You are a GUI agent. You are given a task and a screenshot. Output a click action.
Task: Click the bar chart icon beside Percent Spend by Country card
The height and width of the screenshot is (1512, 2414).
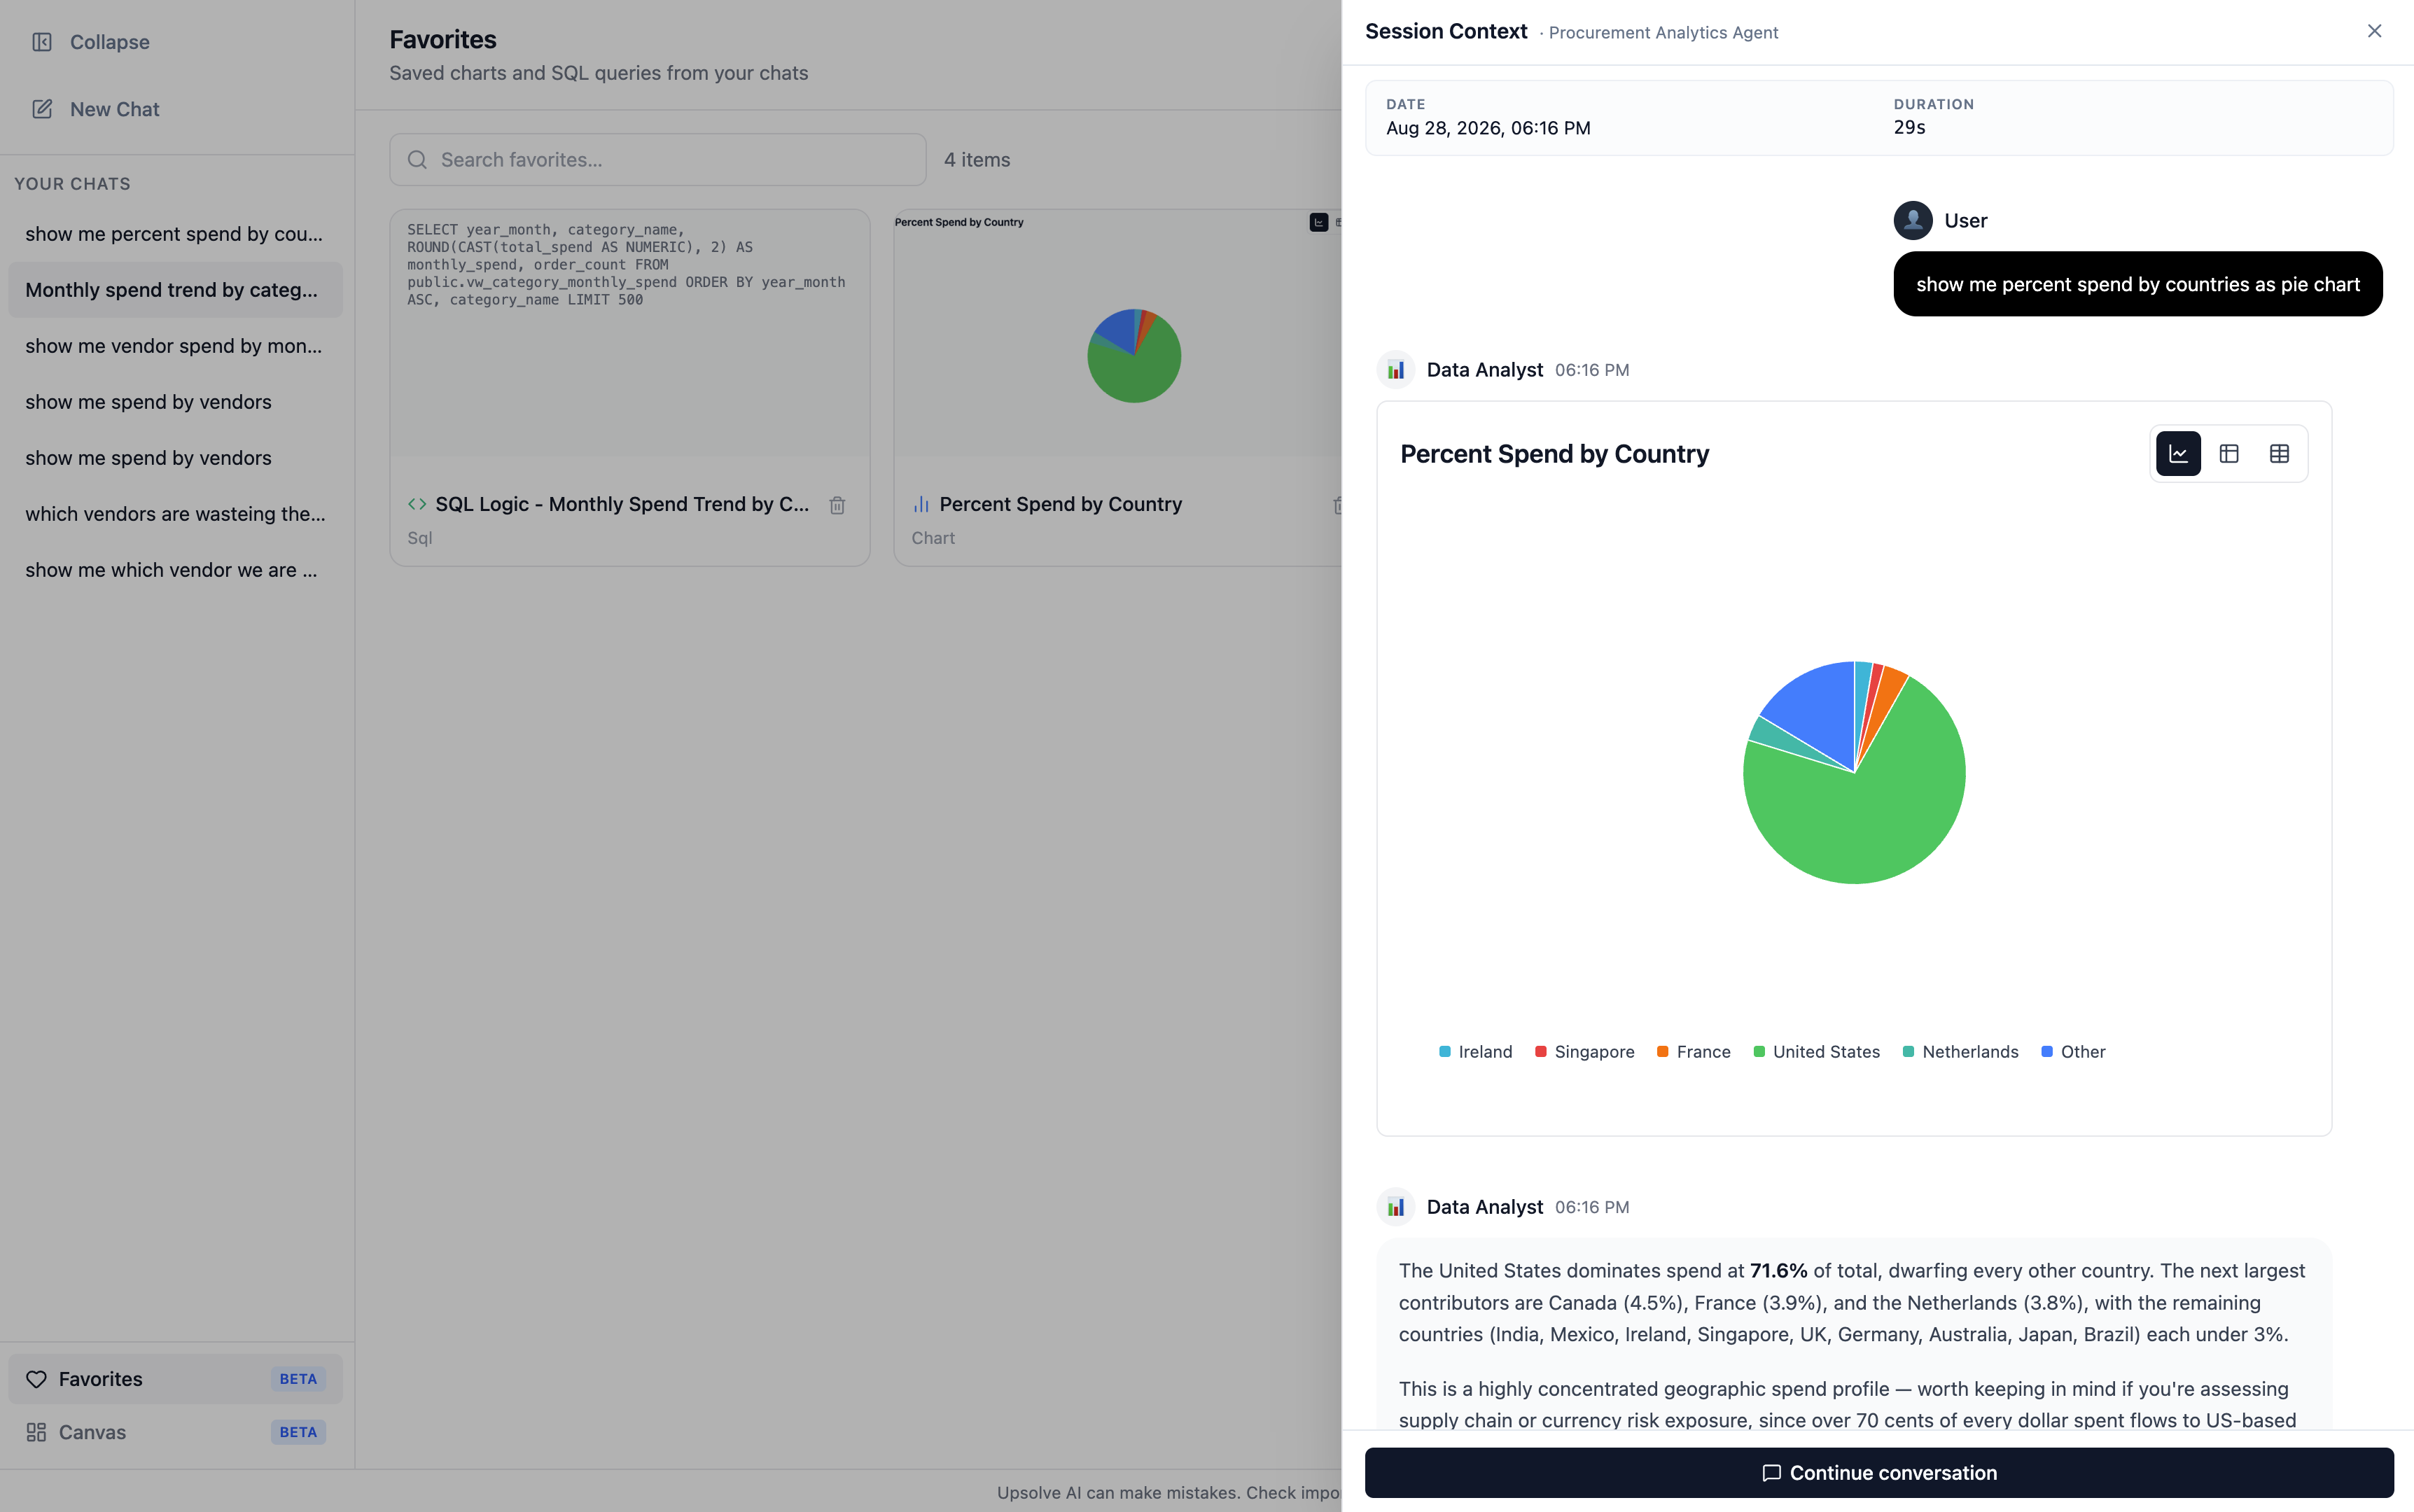pyautogui.click(x=921, y=504)
